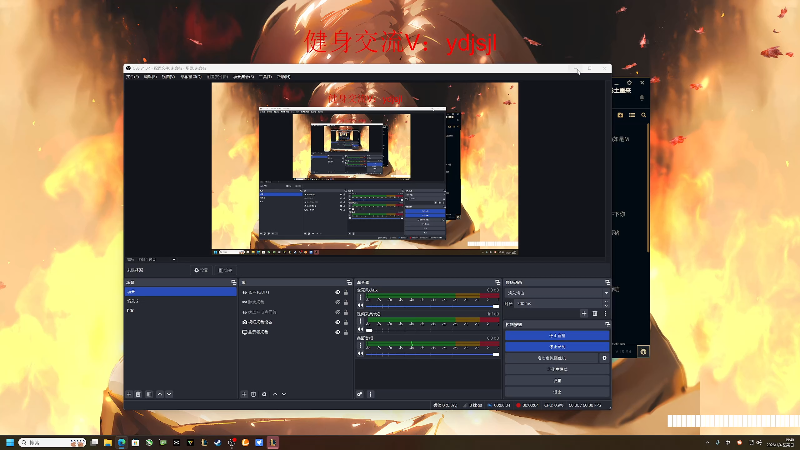Pop out the Controls dock icon
The image size is (800, 450).
[x=607, y=324]
